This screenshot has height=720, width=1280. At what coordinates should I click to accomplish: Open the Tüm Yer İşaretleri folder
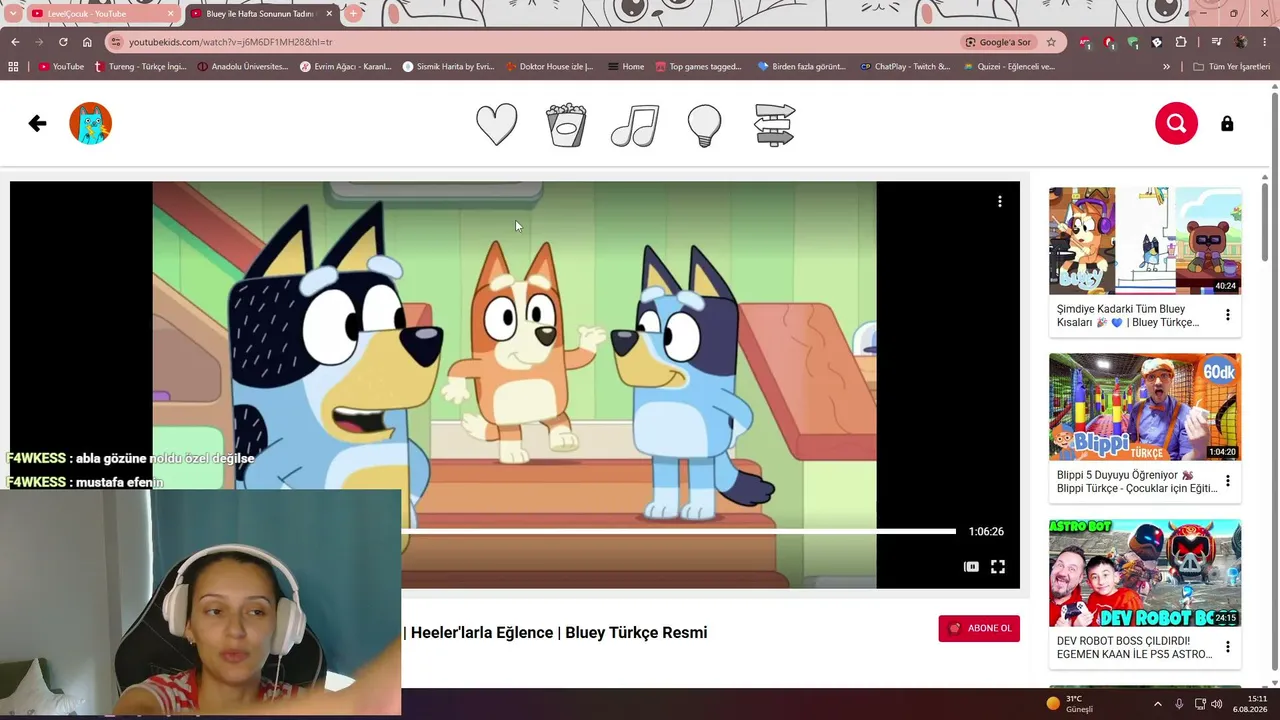1232,67
